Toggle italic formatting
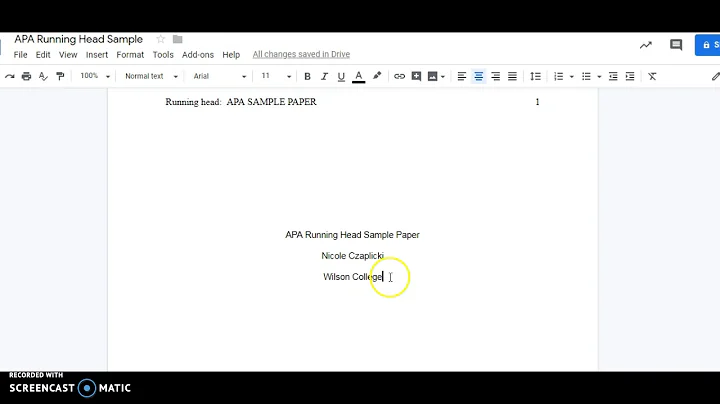The width and height of the screenshot is (720, 404). coord(324,77)
